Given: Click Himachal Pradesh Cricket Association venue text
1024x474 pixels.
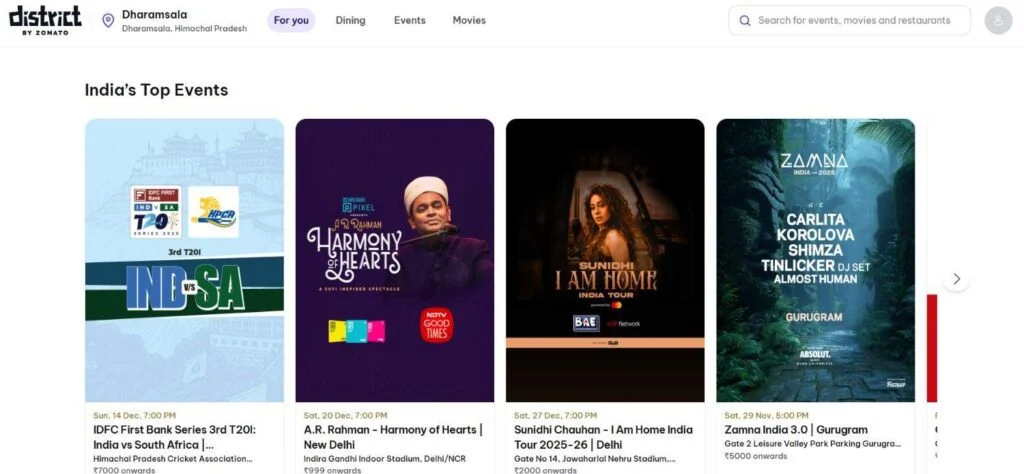Looking at the screenshot, I should pos(173,459).
